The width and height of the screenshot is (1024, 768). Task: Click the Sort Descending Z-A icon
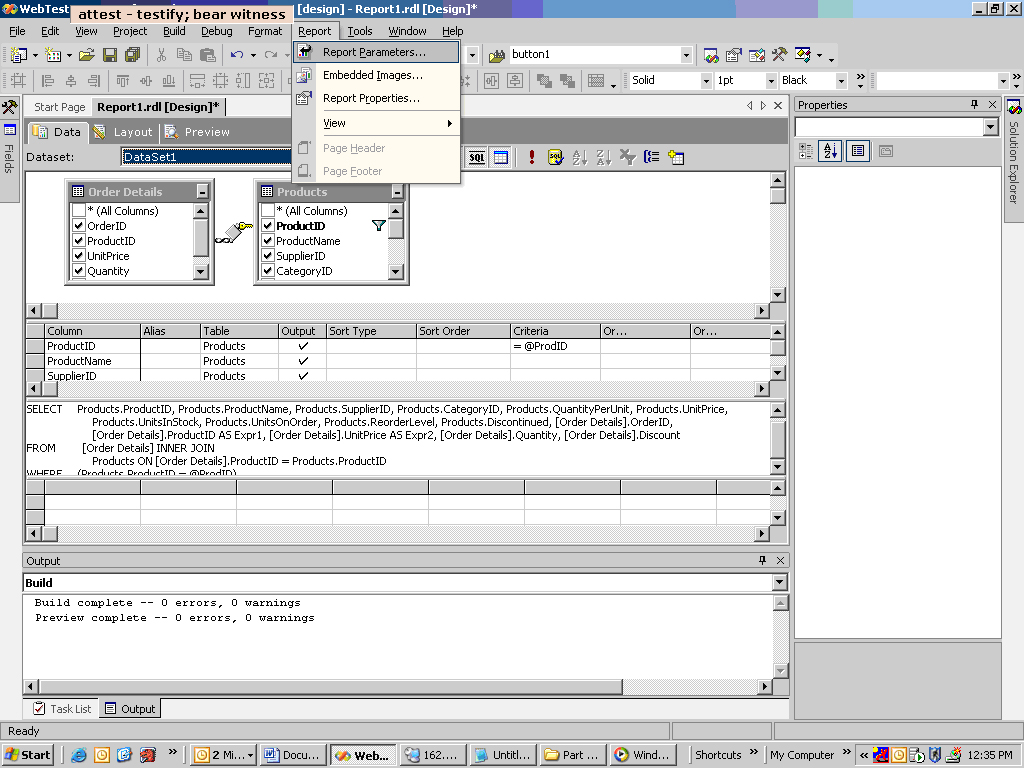(603, 157)
